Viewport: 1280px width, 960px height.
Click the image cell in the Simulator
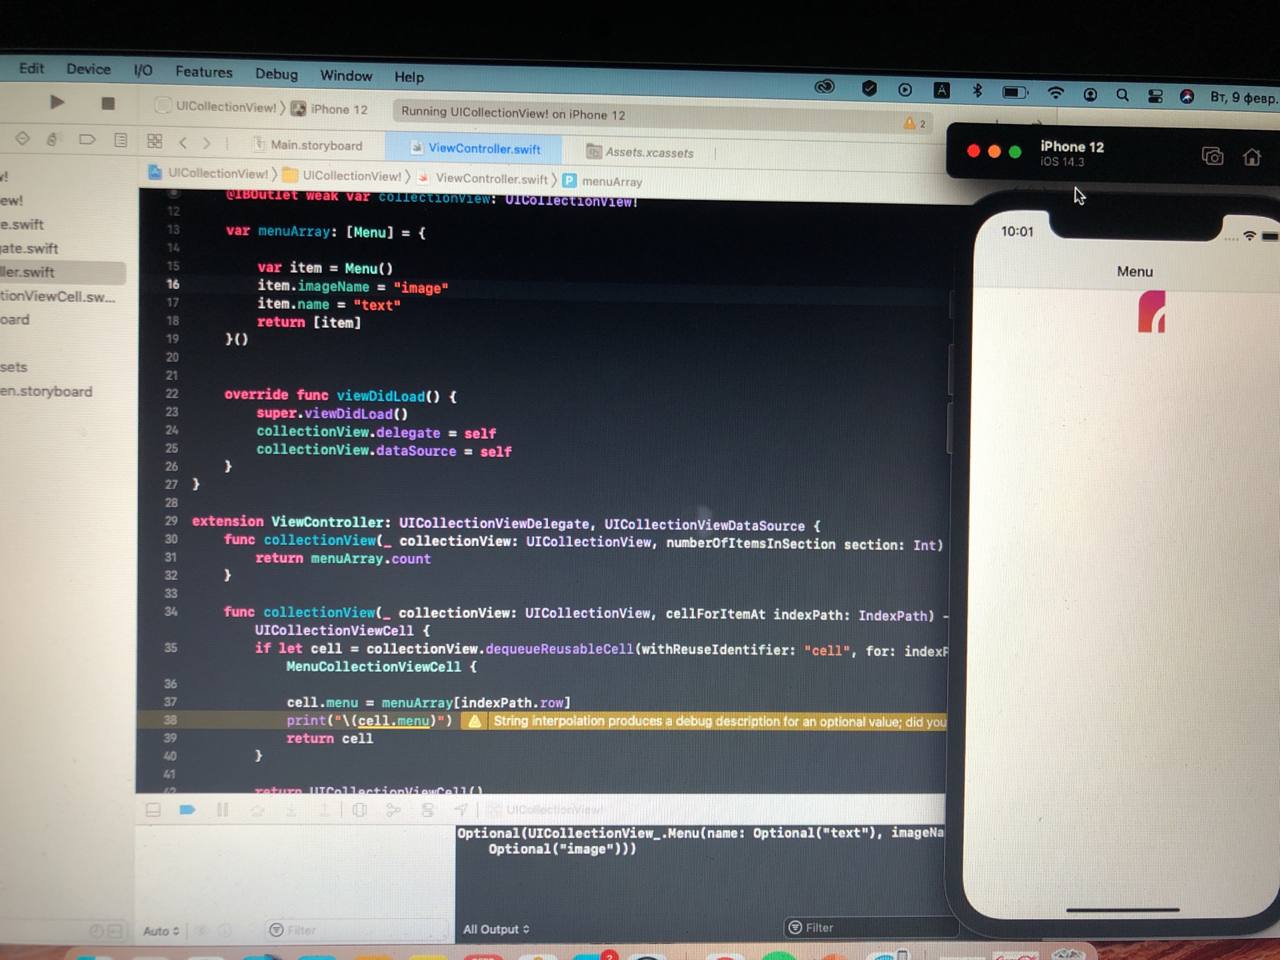click(x=1152, y=312)
